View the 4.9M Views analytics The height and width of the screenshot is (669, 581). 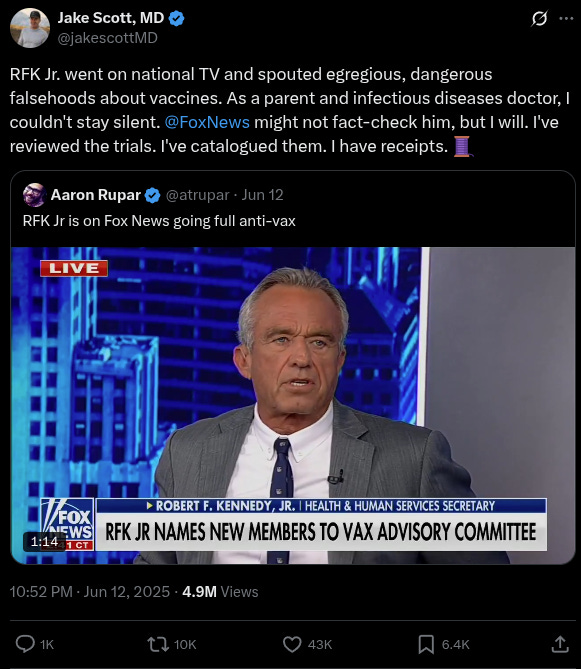click(x=220, y=592)
